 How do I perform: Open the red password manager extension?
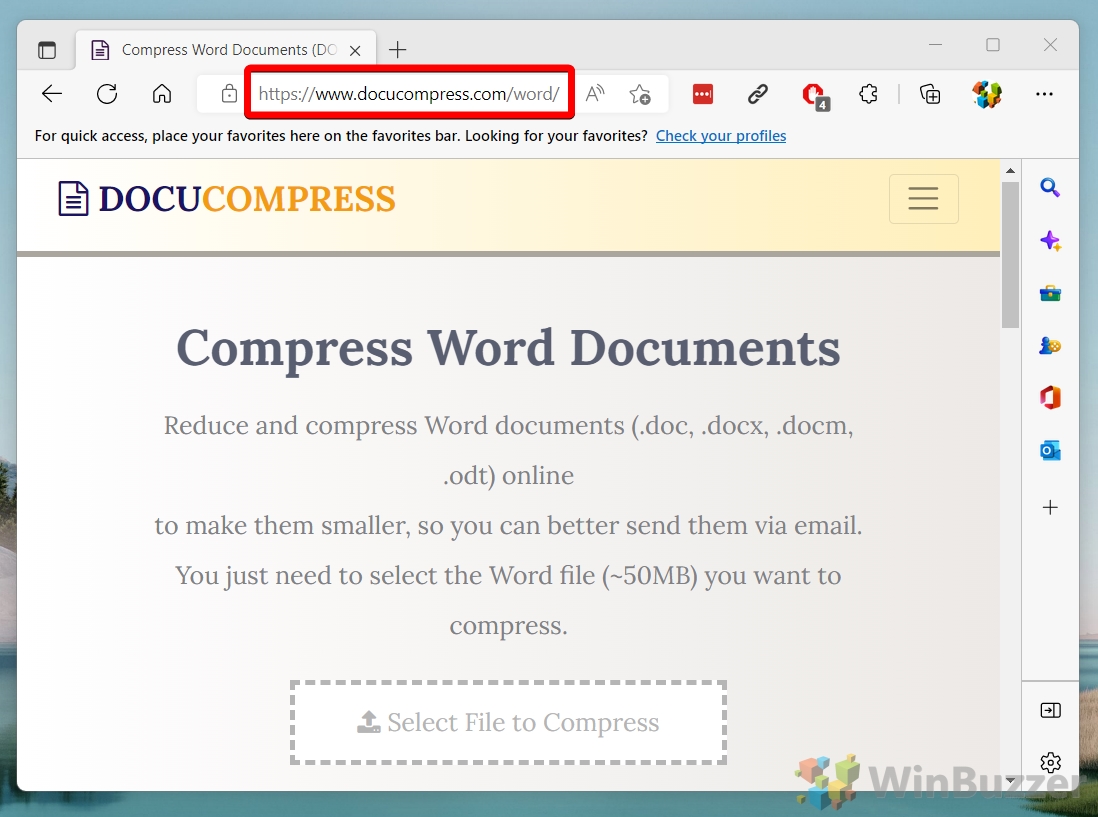(x=702, y=94)
